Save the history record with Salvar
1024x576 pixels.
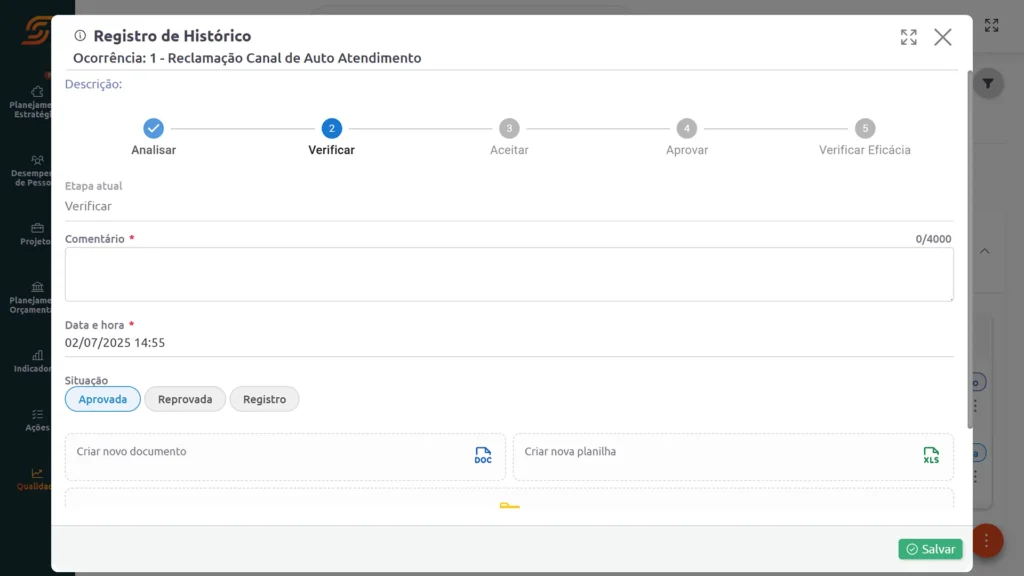(x=930, y=549)
